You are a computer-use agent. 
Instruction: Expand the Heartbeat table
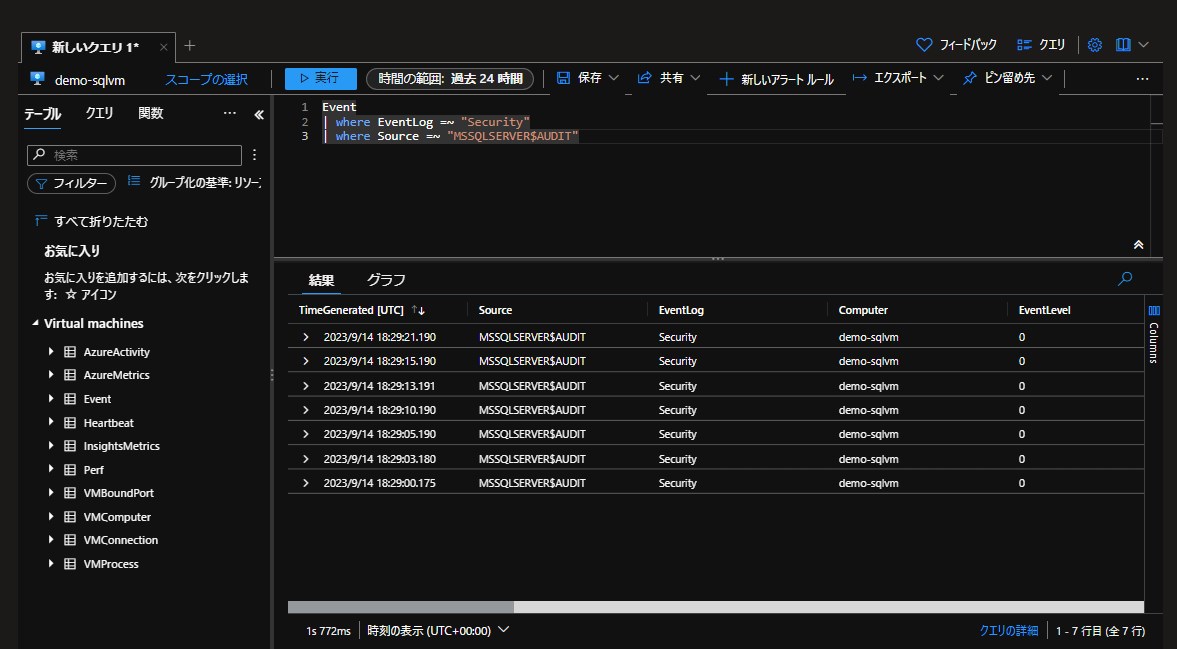tap(51, 422)
